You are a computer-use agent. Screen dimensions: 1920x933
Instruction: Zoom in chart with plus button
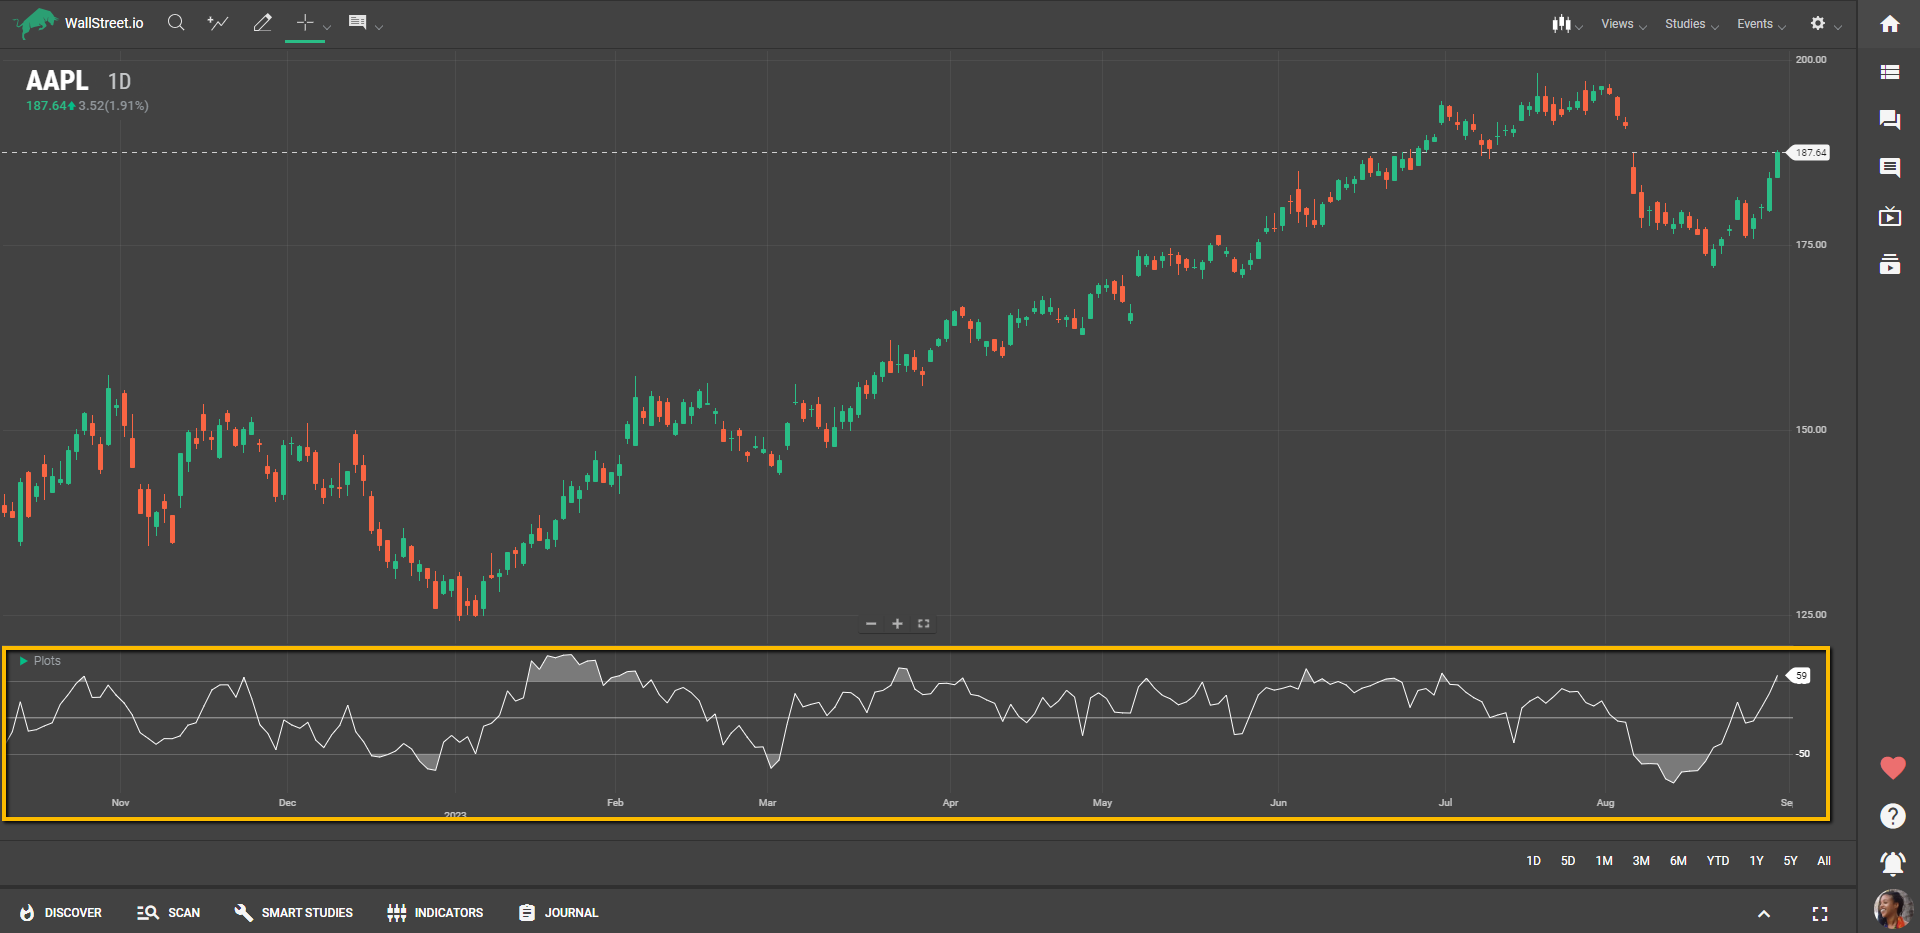[x=897, y=624]
